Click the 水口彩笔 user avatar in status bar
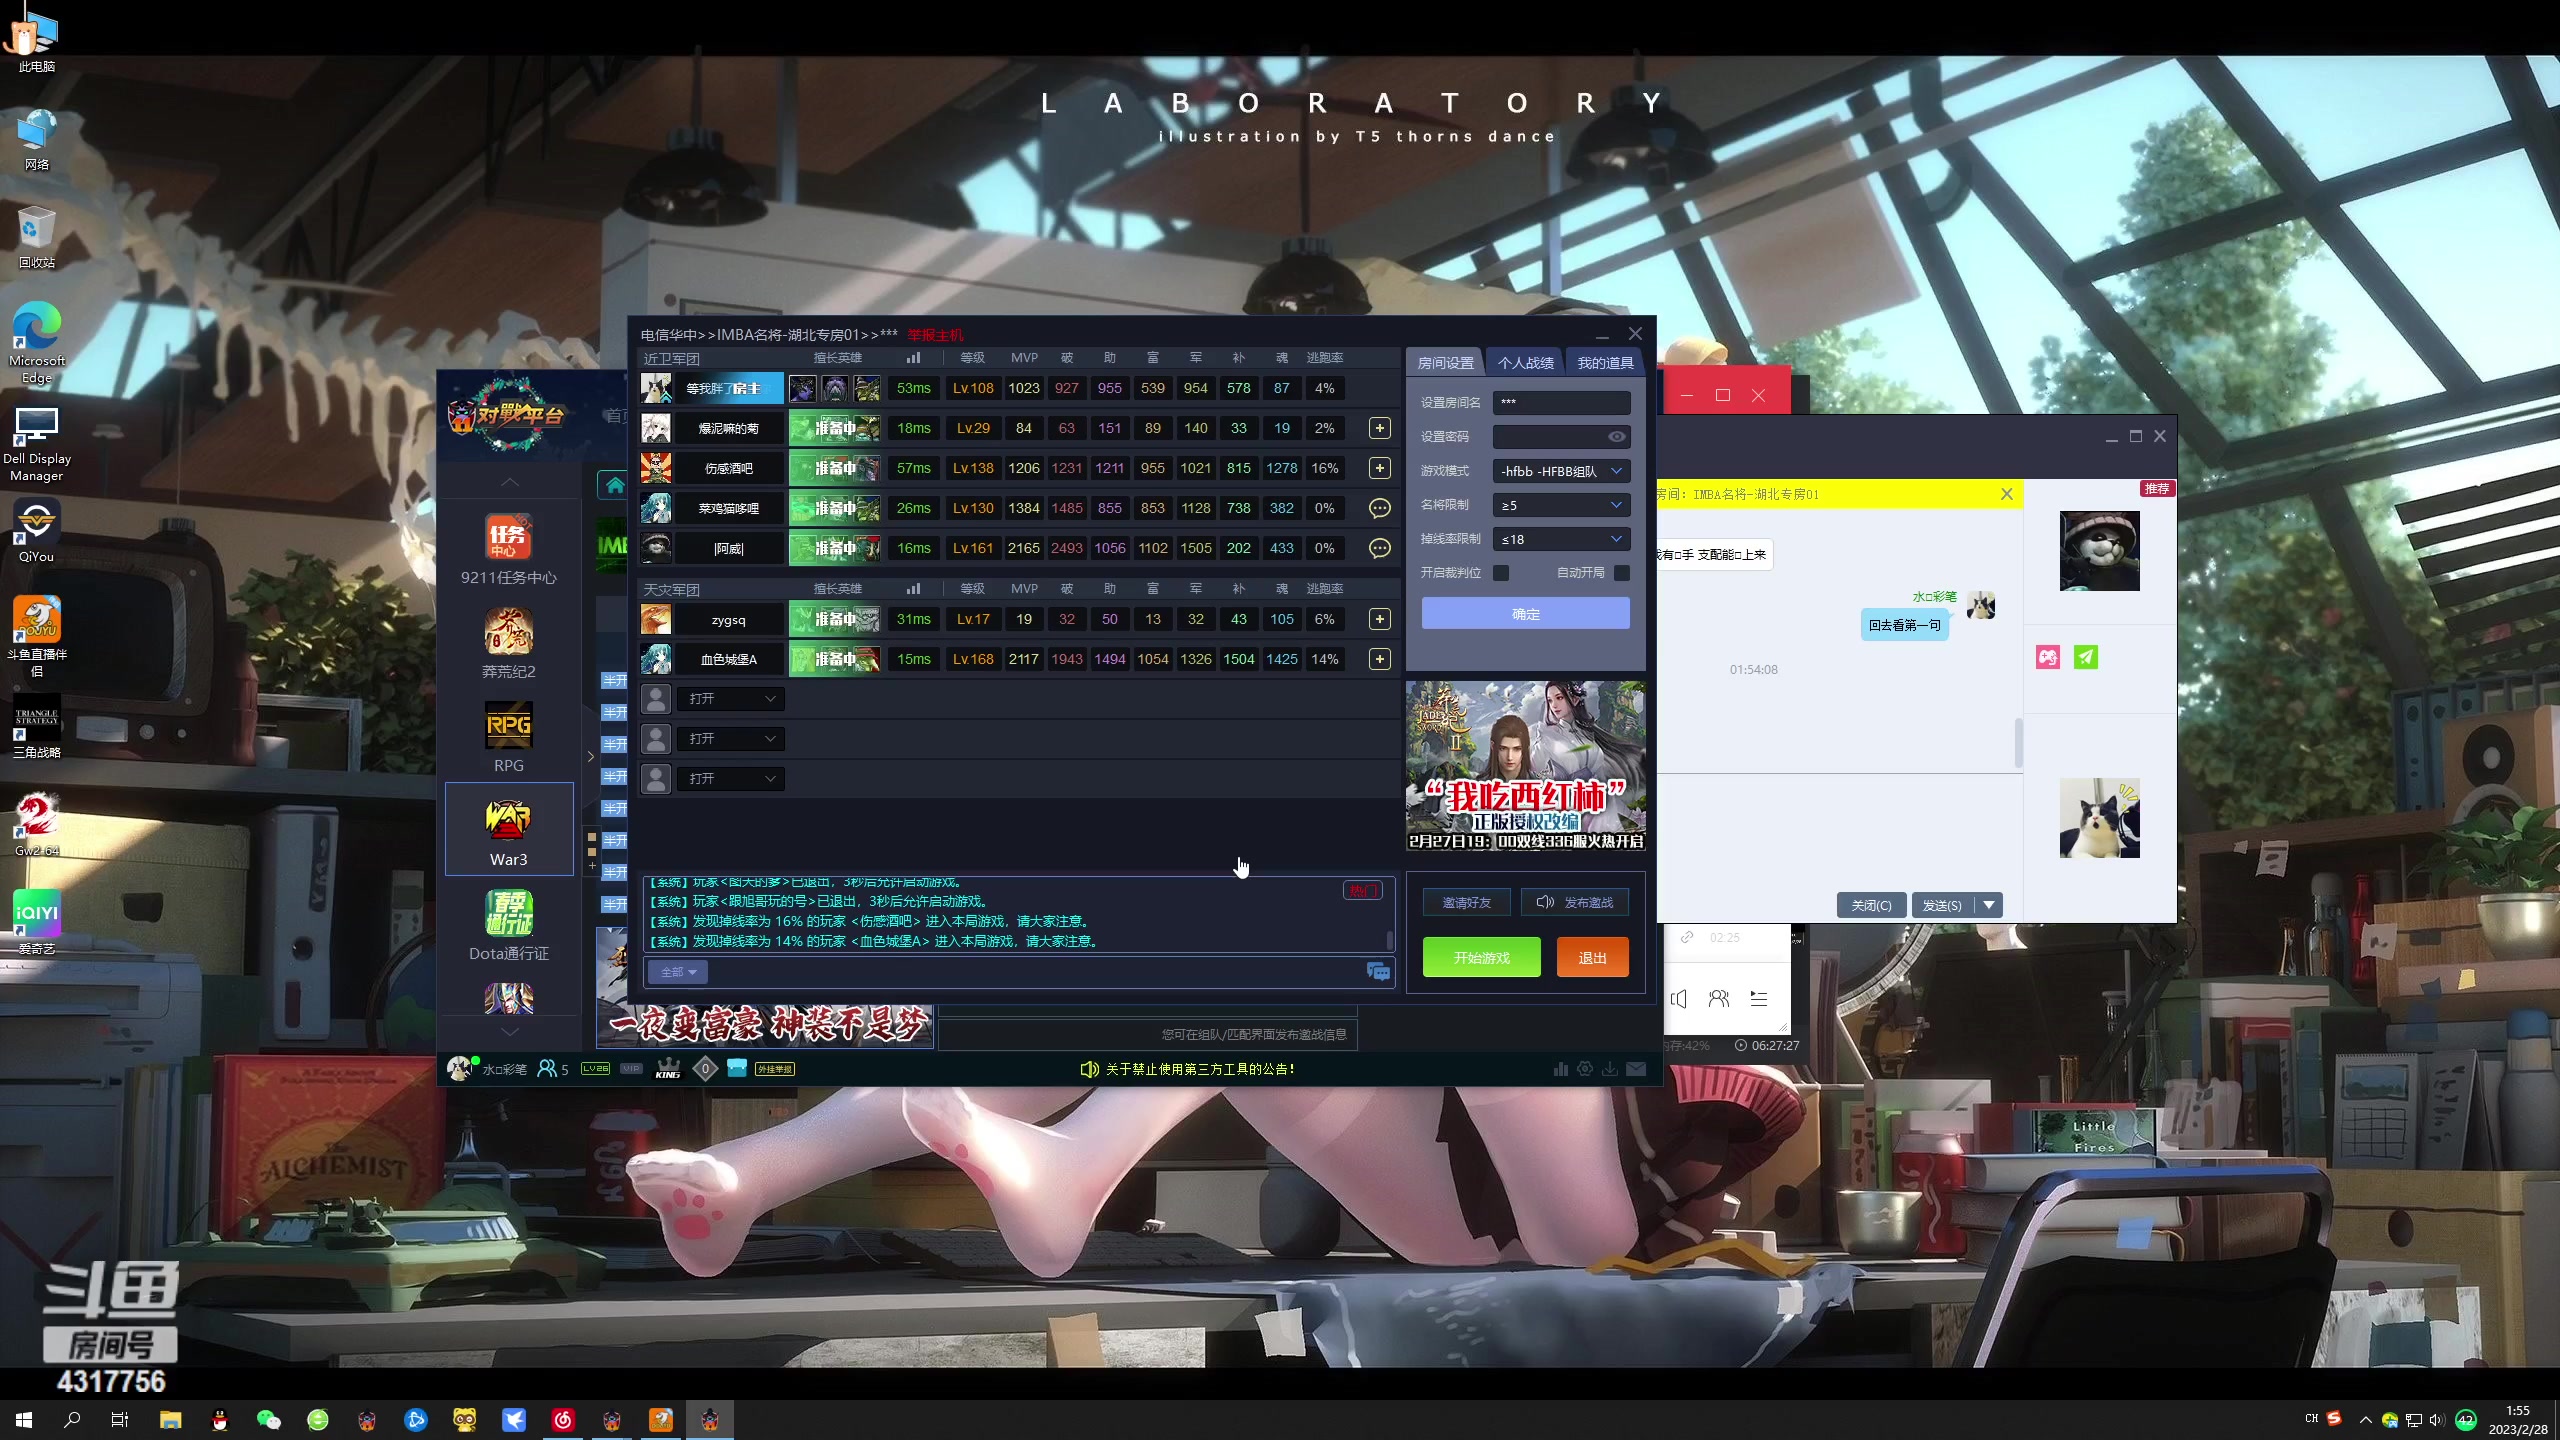The image size is (2560, 1440). pos(460,1068)
